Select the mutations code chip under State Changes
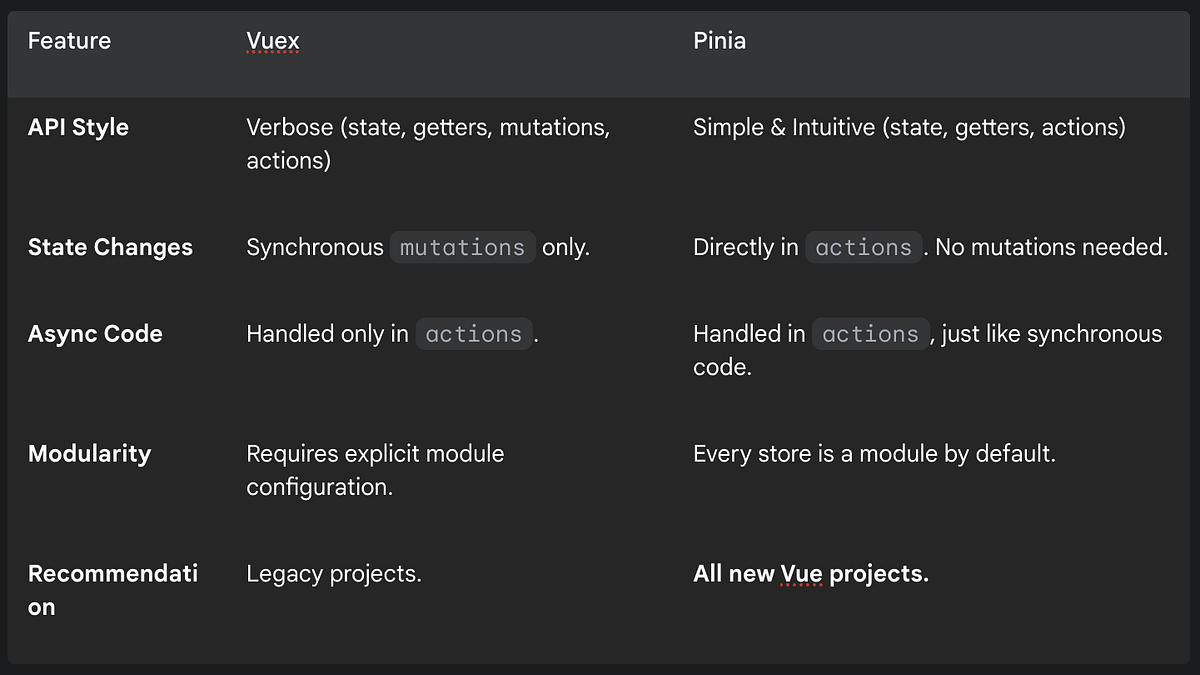The height and width of the screenshot is (675, 1200). (462, 247)
